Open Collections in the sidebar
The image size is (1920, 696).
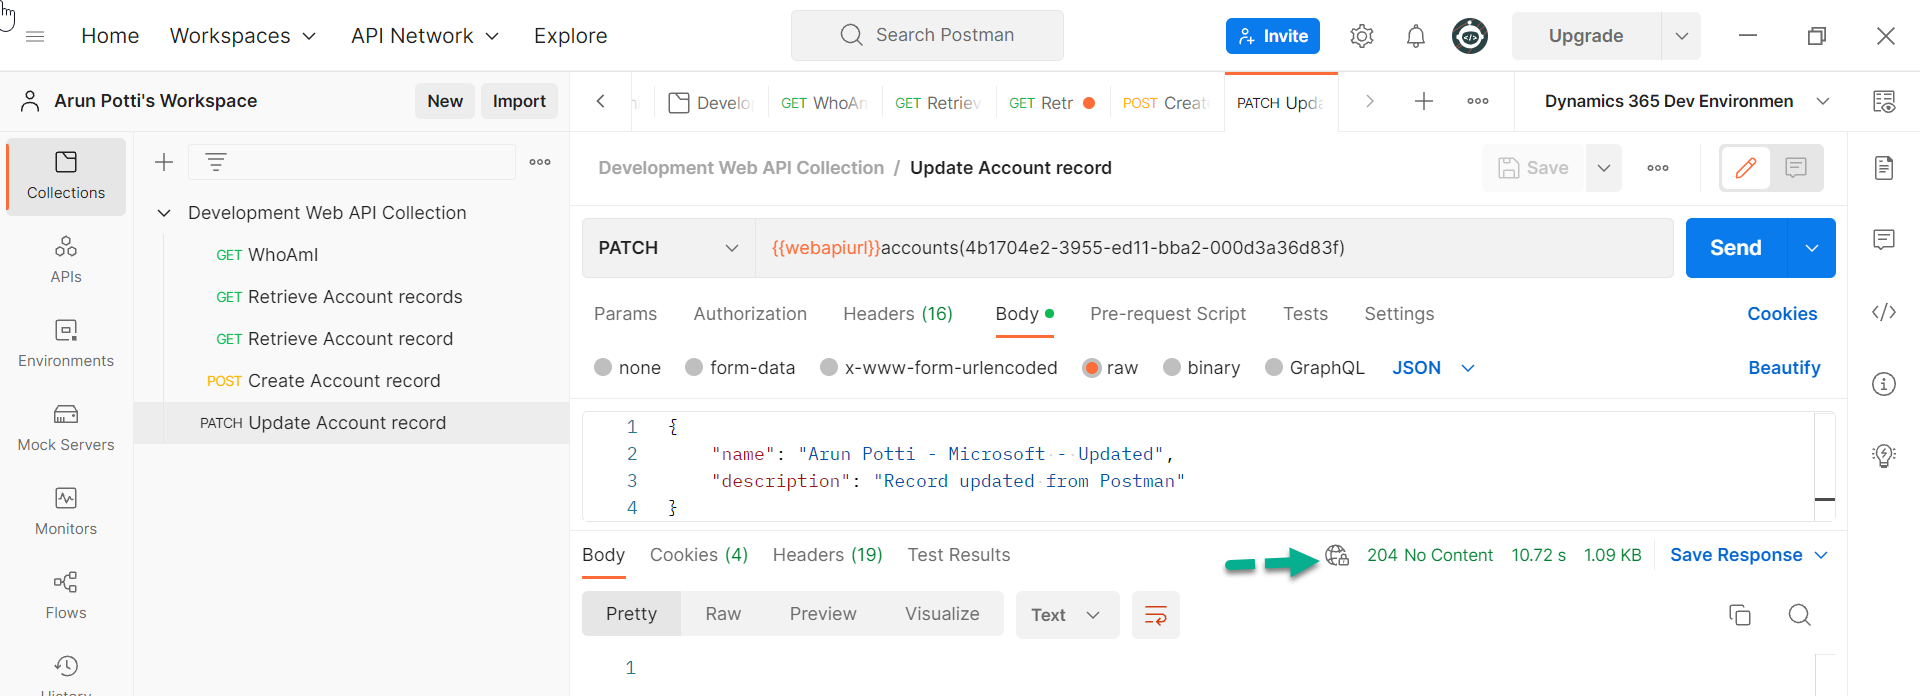[66, 176]
